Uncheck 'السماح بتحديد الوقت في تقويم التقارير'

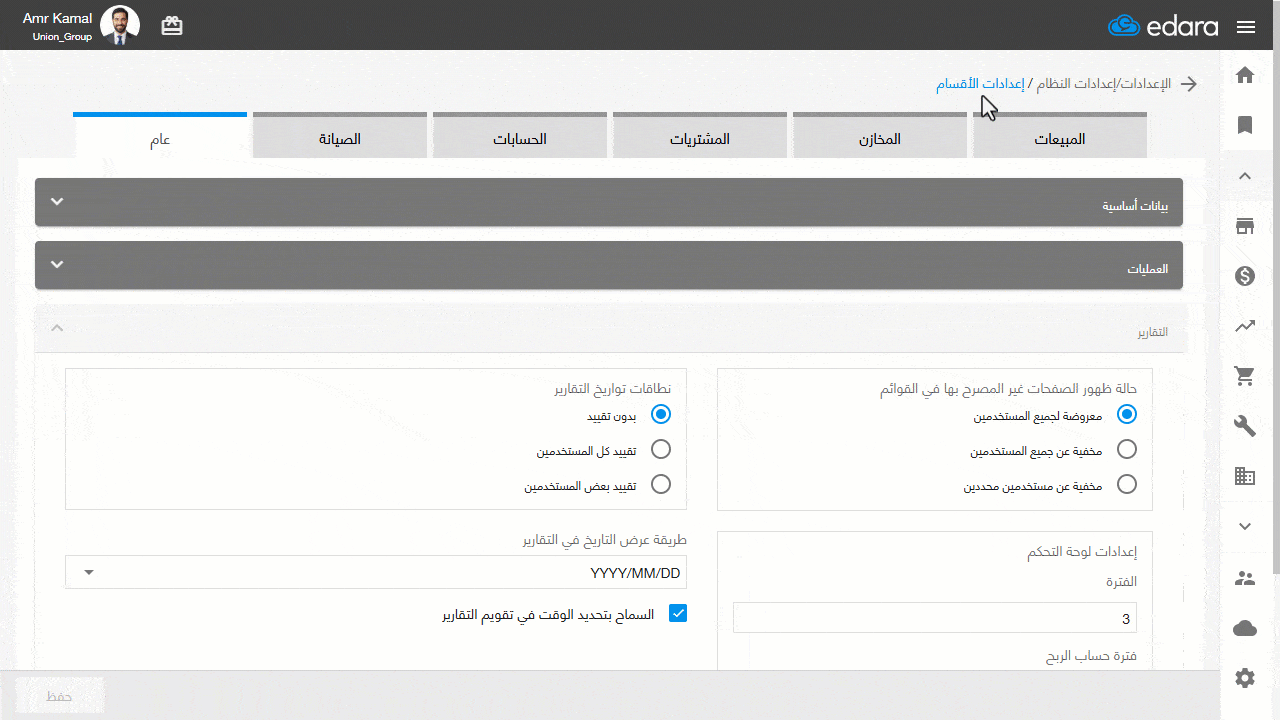coord(677,613)
